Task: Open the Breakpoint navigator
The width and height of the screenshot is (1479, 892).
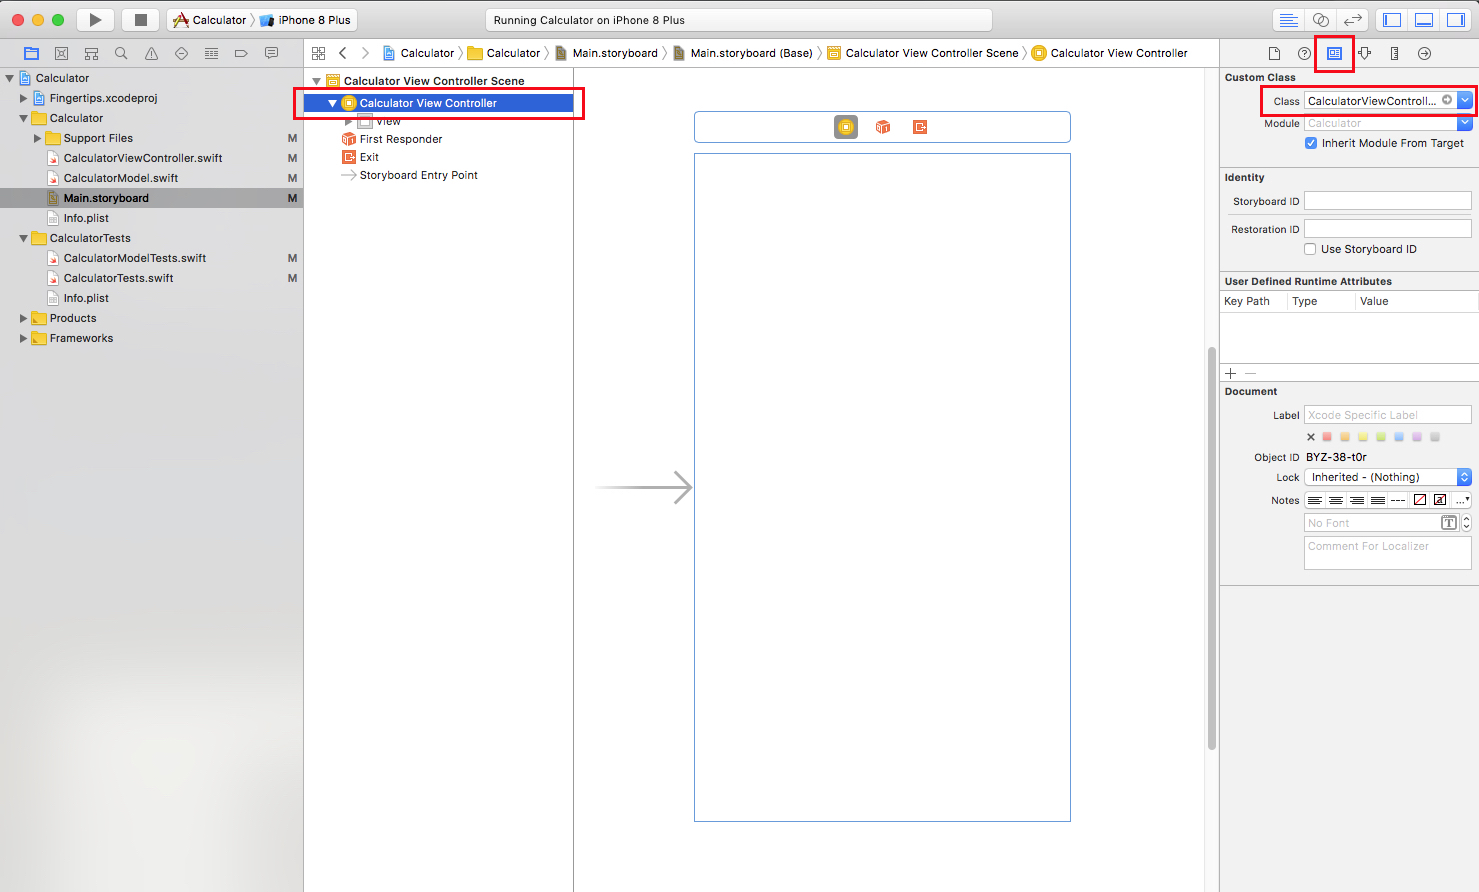Action: 241,53
